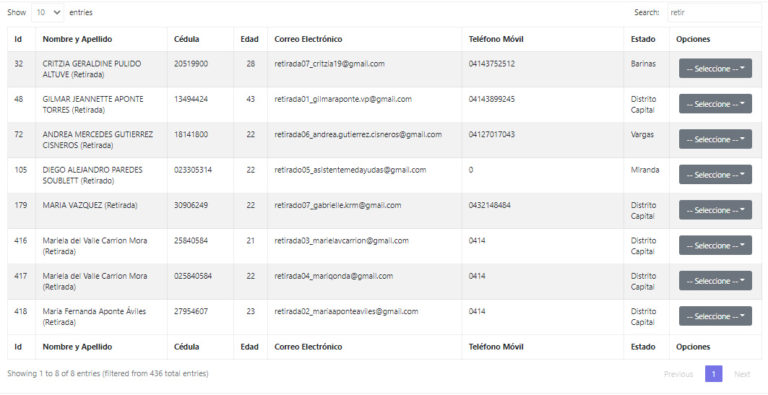Image resolution: width=768 pixels, height=395 pixels.
Task: Open Seleccione dropdown for Critzia Geraldine Pulido
Action: (x=715, y=69)
